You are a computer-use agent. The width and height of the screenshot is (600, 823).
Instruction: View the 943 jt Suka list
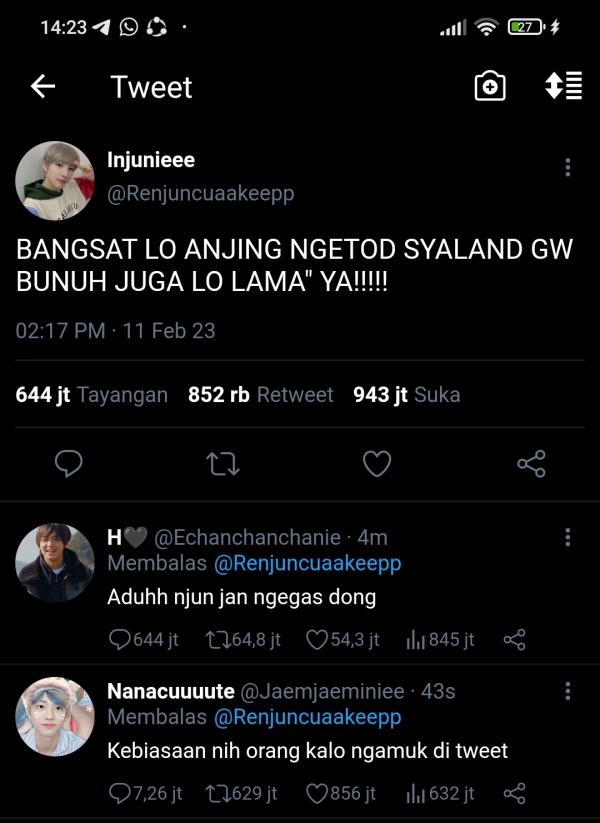[406, 395]
